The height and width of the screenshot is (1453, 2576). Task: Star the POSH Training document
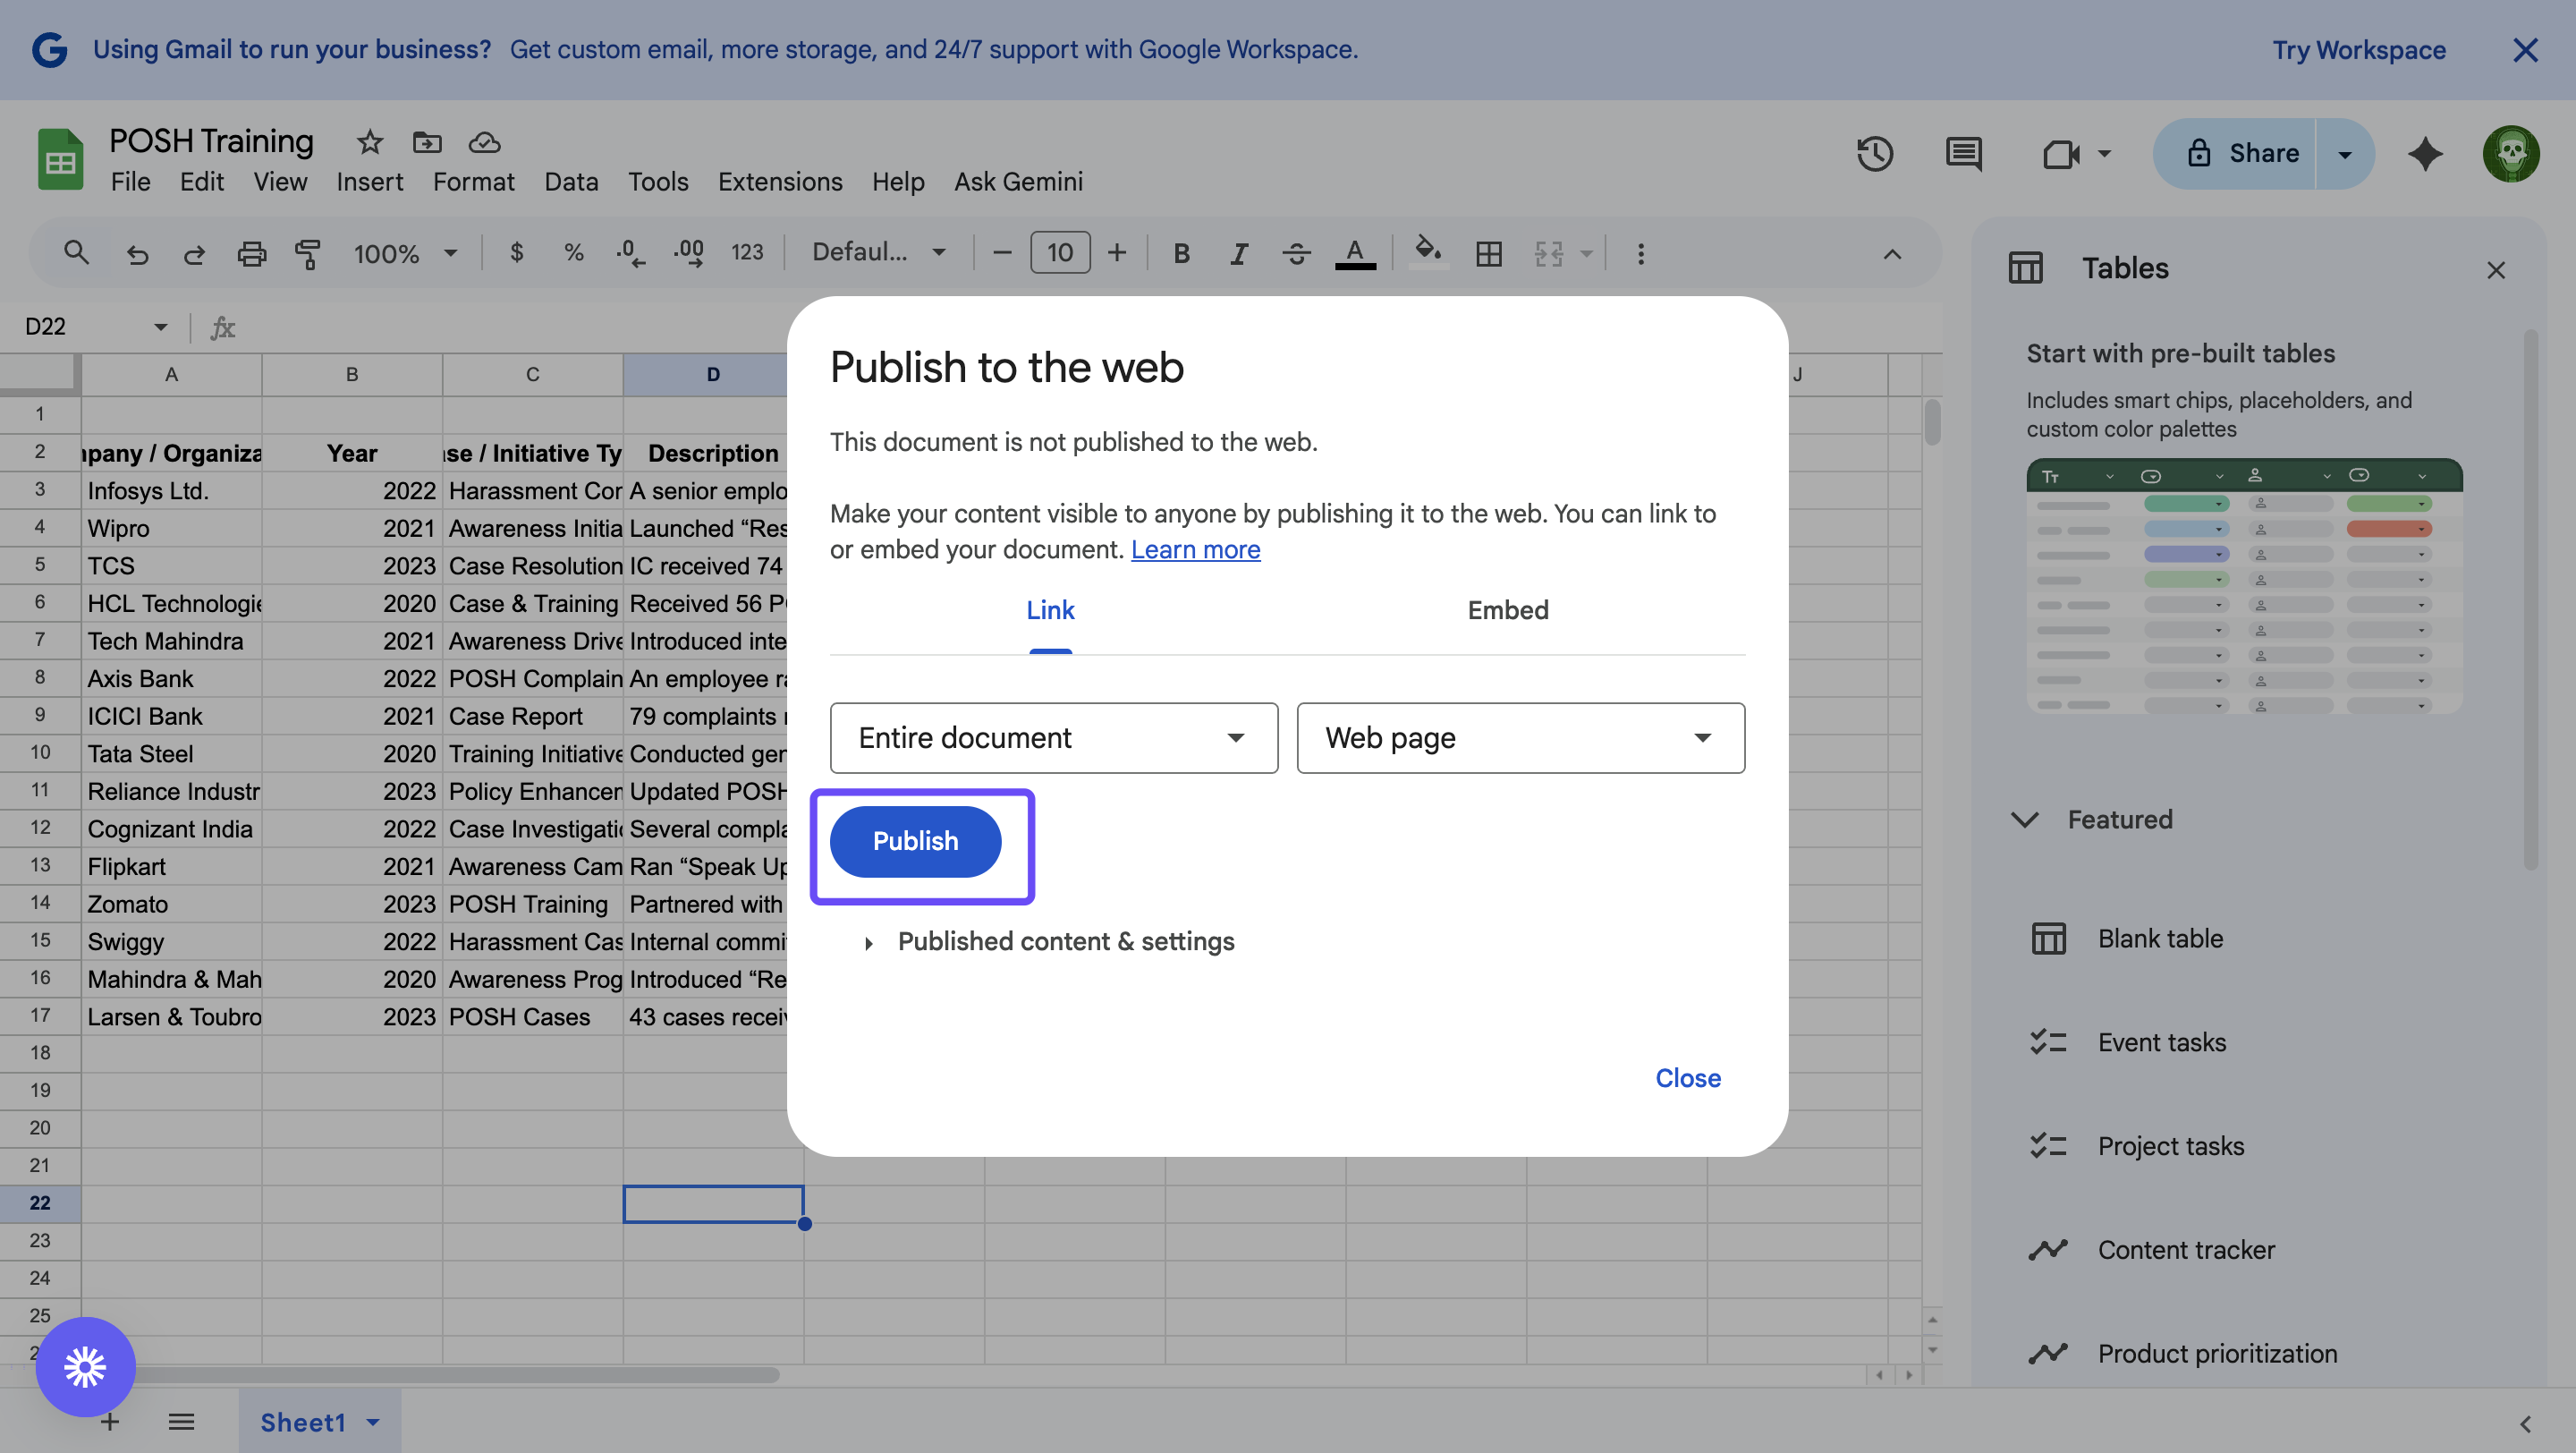(369, 142)
